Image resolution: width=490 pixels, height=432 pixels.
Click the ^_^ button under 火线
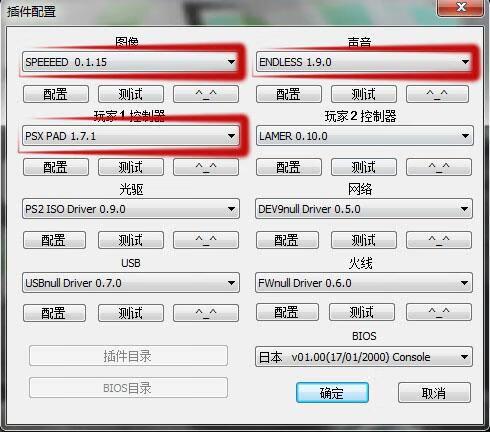tap(439, 312)
